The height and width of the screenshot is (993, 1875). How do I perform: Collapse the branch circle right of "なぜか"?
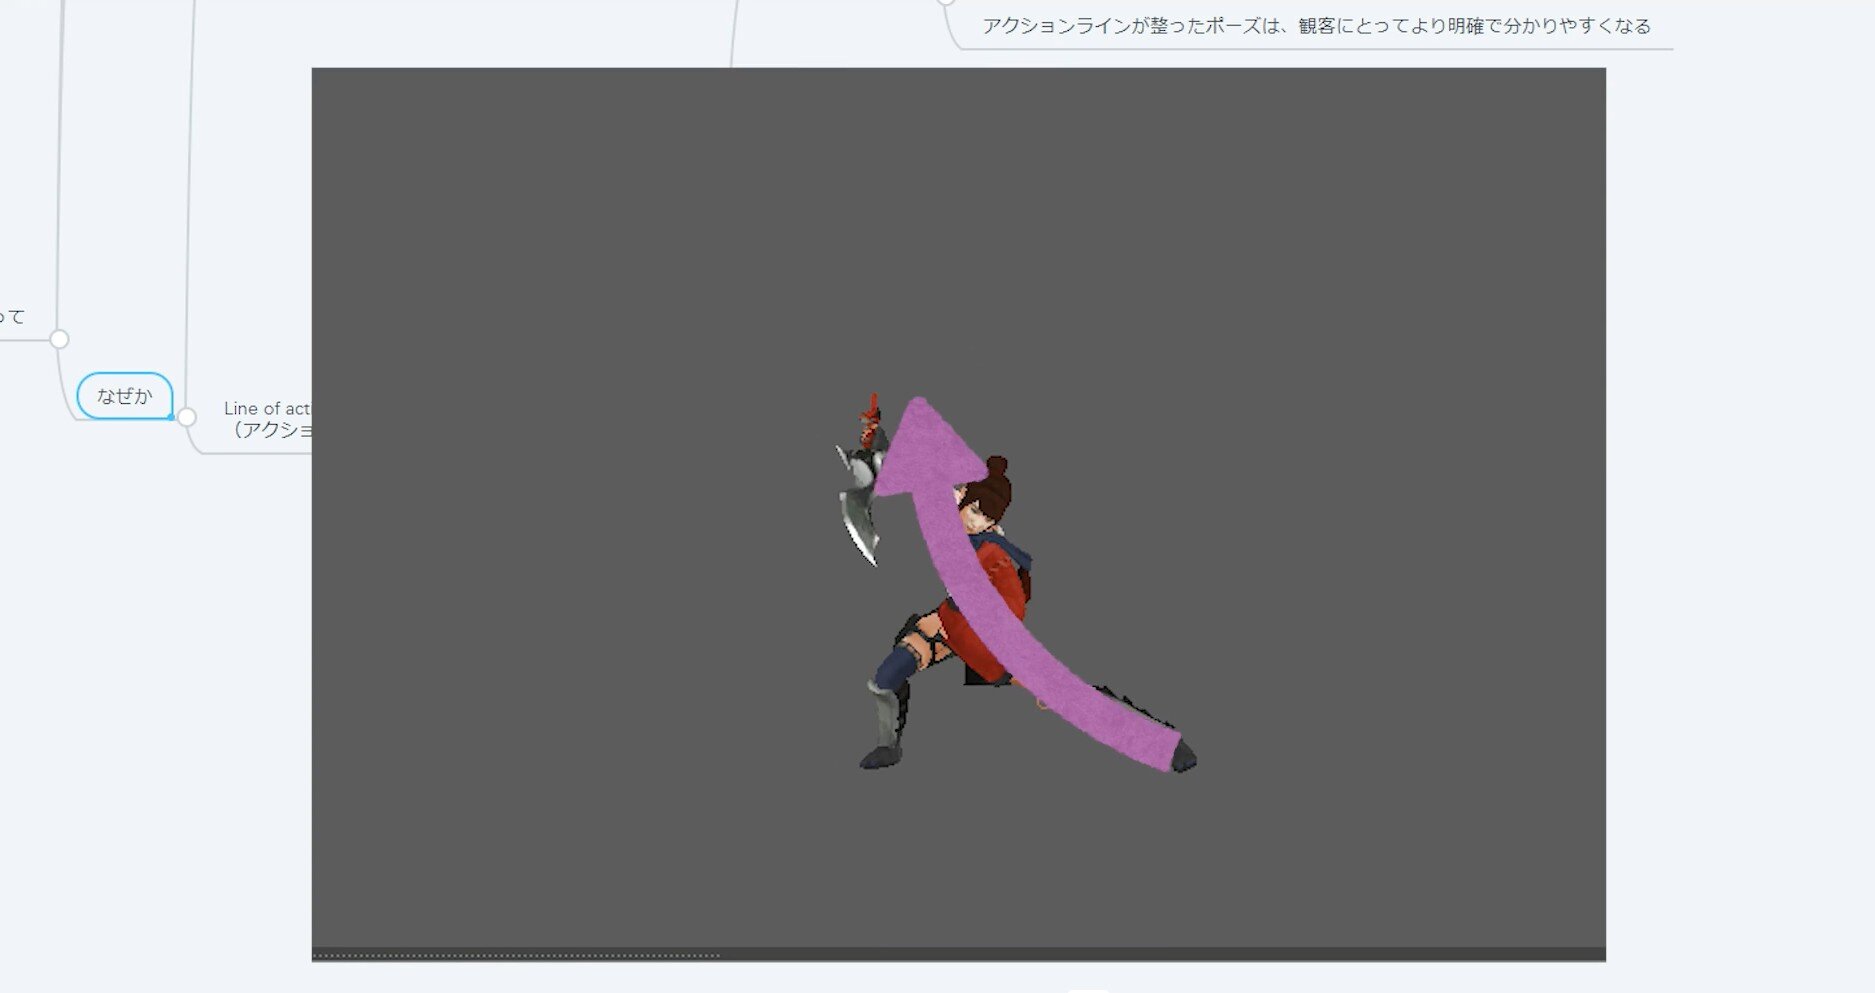click(187, 417)
